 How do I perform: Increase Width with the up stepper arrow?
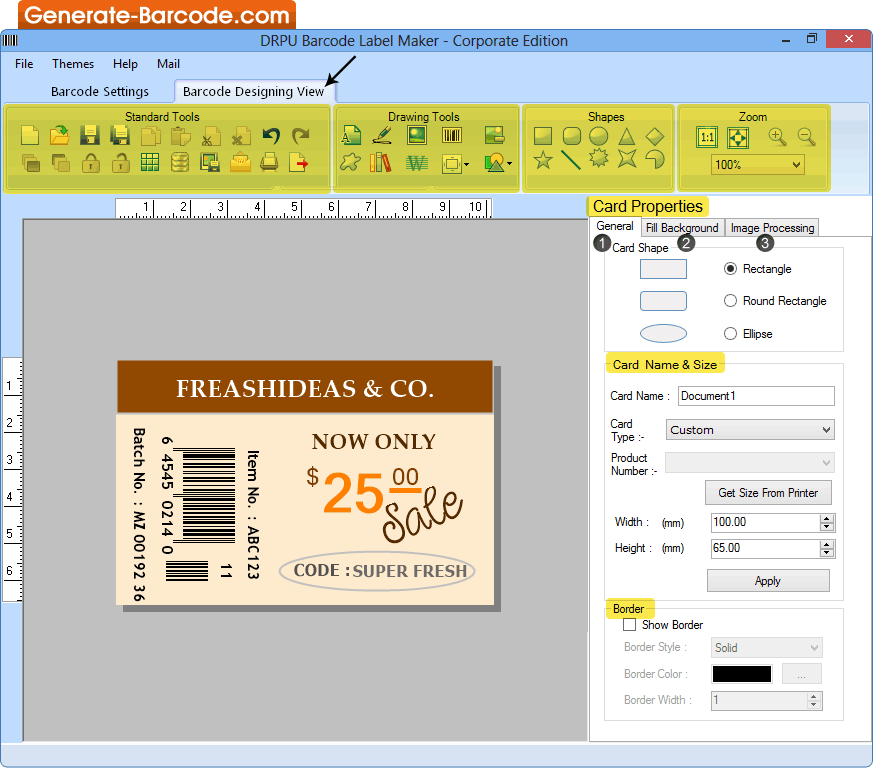tap(827, 518)
